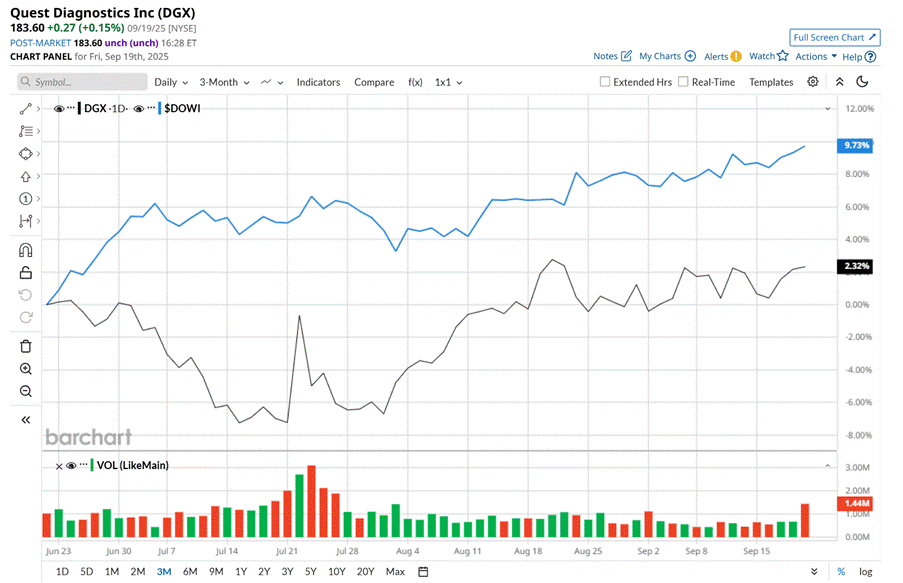The image size is (903, 583).
Task: Open the custom date range calendar icon
Action: (423, 571)
